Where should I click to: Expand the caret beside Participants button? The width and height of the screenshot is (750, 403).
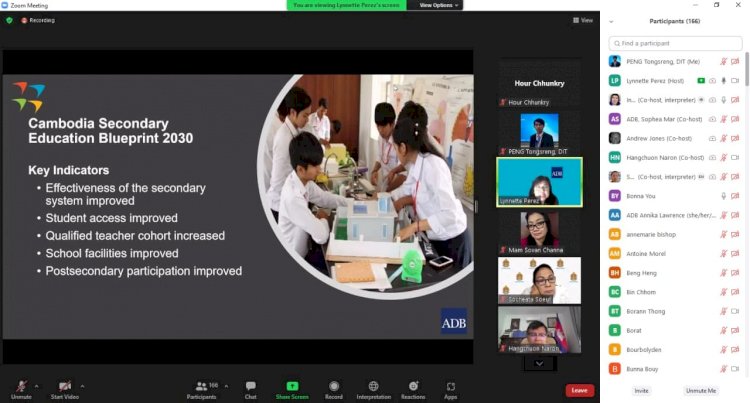click(226, 386)
